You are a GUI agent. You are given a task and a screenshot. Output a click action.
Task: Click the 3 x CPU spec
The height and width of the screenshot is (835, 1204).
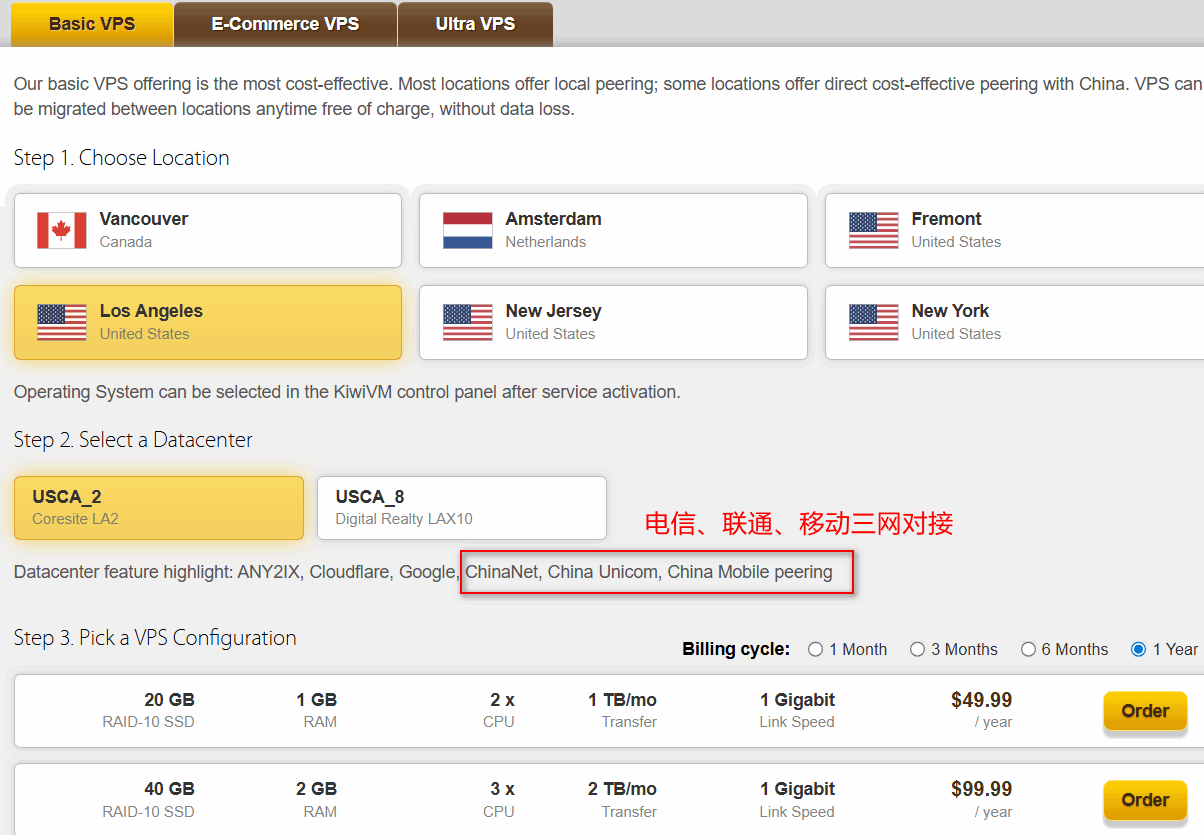[x=499, y=799]
